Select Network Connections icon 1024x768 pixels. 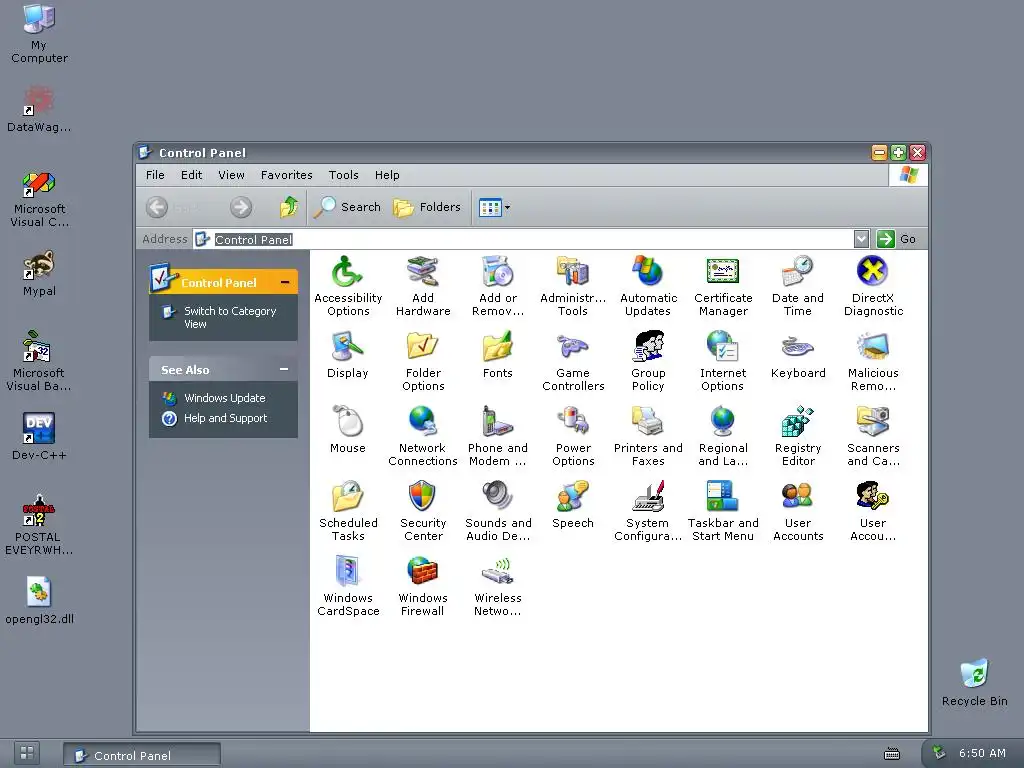[423, 436]
